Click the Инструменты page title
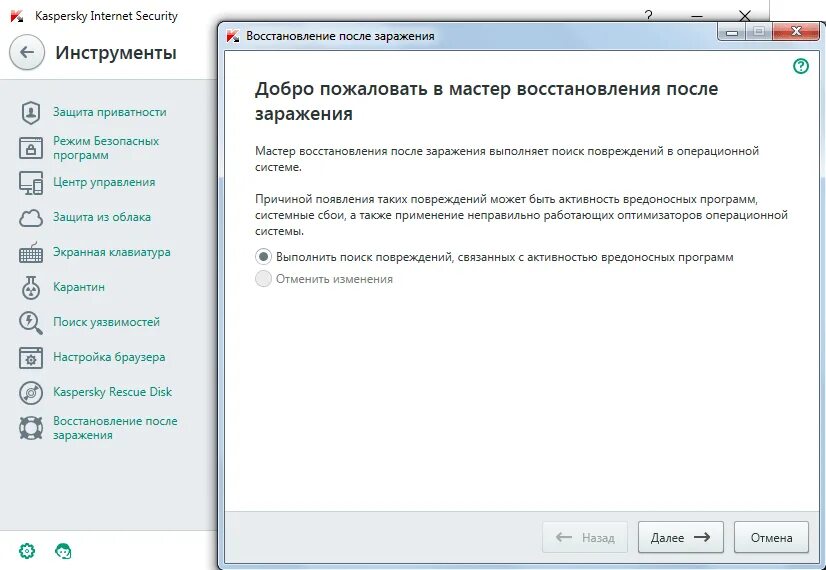 tap(116, 53)
